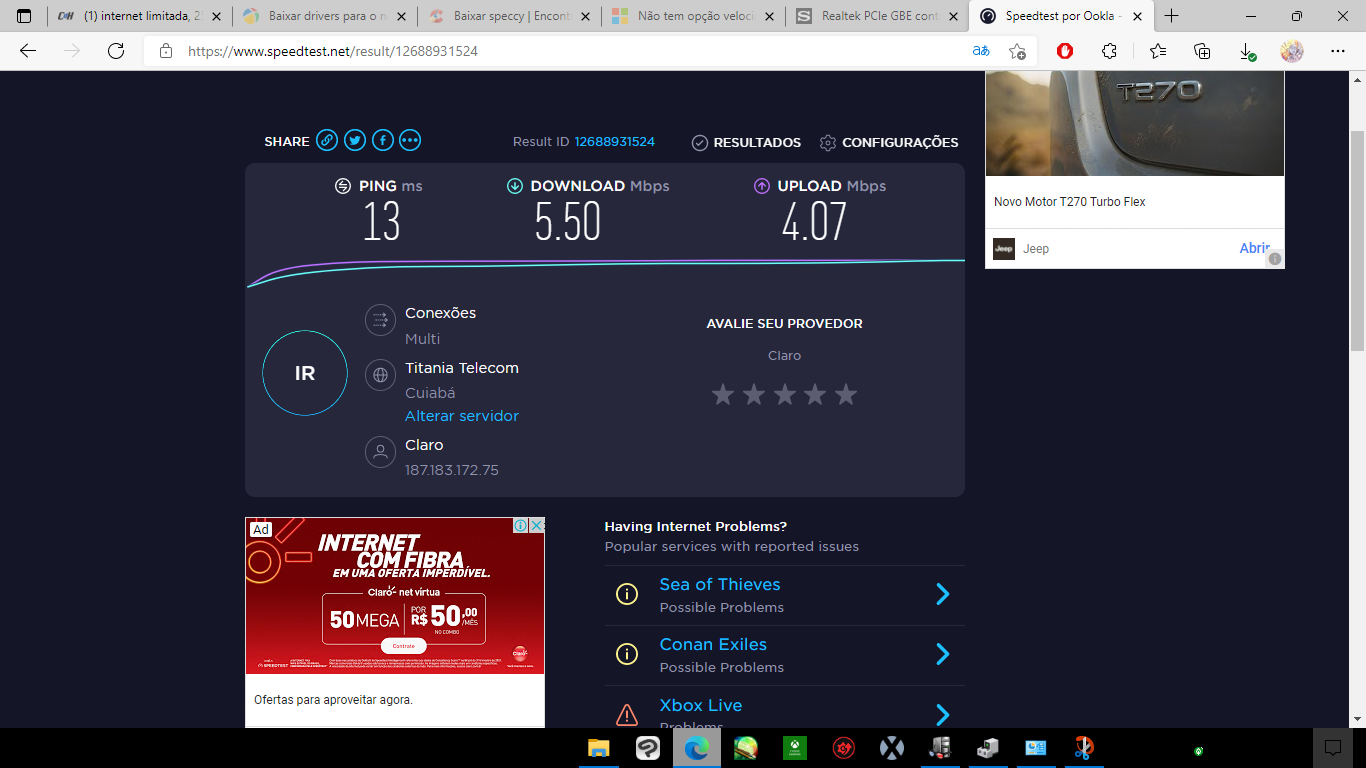Click the Jeep T270 ad image
Viewport: 1366px width, 768px height.
1134,123
